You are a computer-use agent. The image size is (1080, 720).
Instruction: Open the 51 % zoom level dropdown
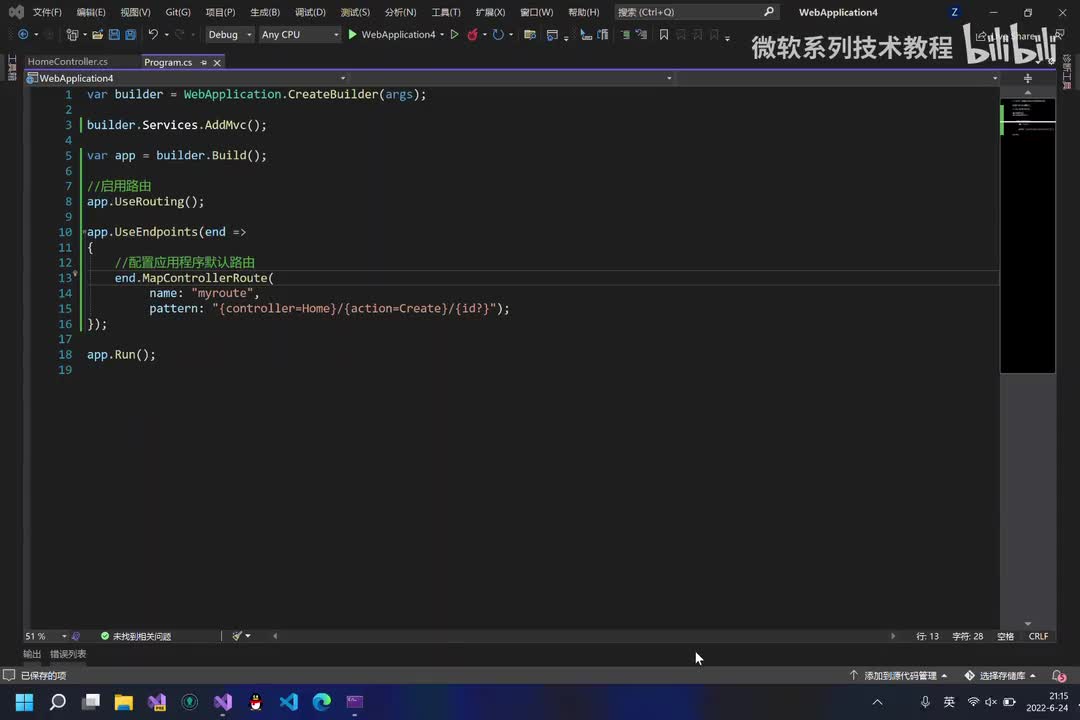(45, 636)
